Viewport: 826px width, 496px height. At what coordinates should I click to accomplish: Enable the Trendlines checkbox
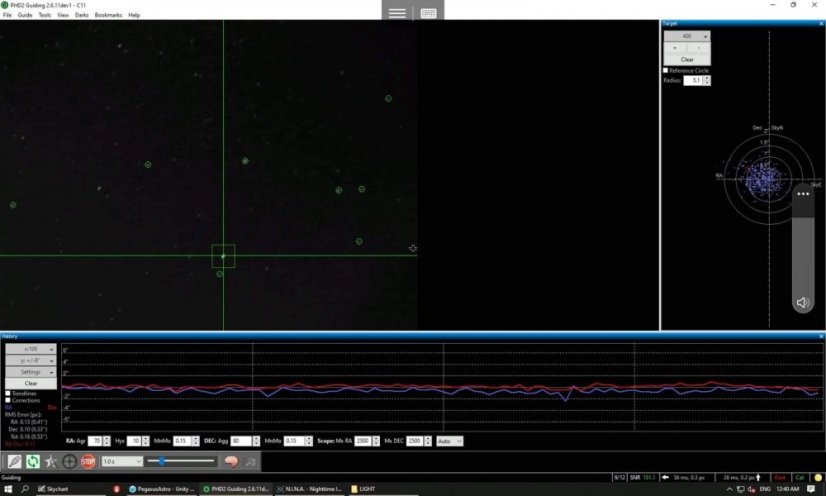click(x=9, y=394)
